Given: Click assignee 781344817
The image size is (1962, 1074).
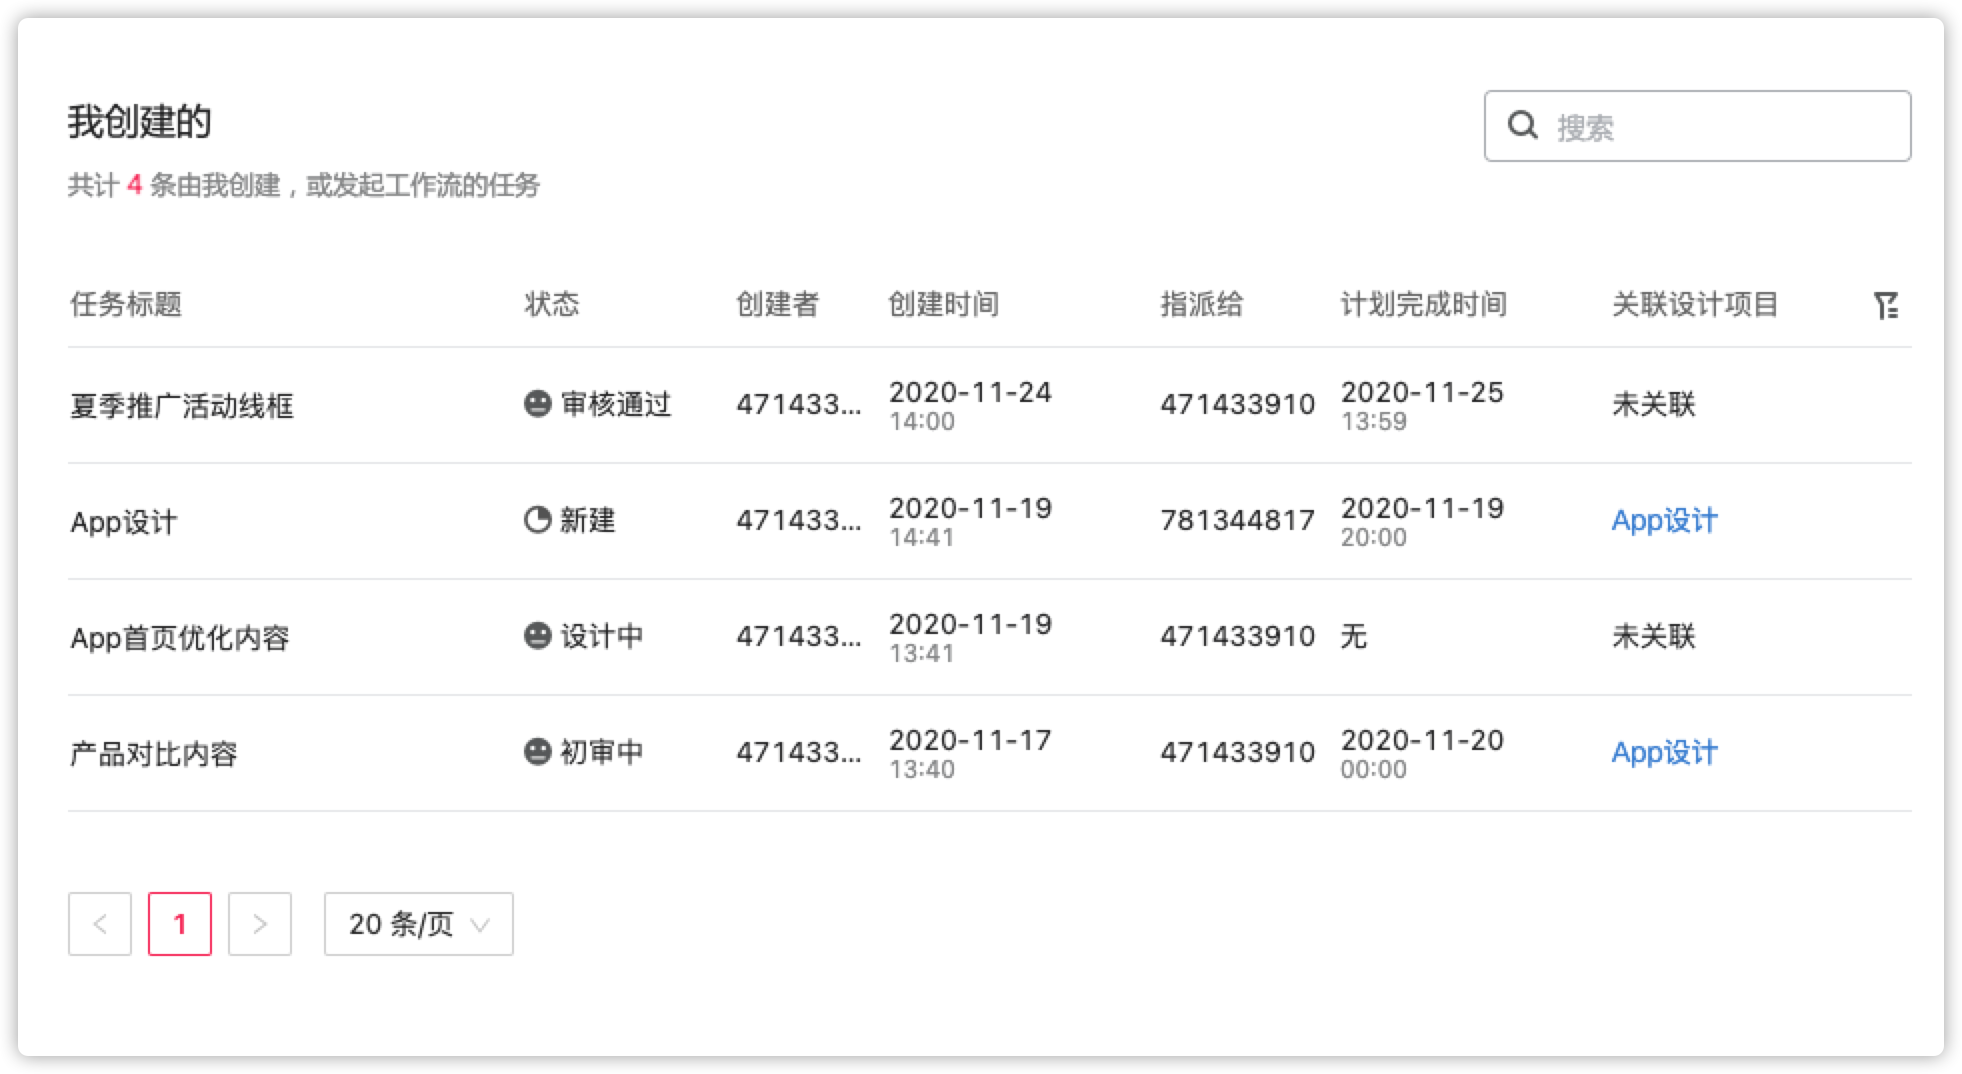Looking at the screenshot, I should (1237, 520).
